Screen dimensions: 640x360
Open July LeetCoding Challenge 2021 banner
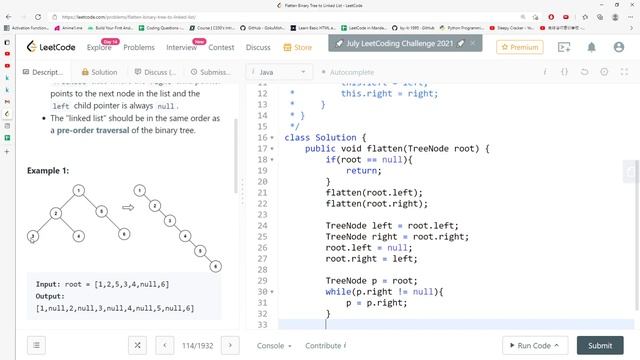pos(400,43)
